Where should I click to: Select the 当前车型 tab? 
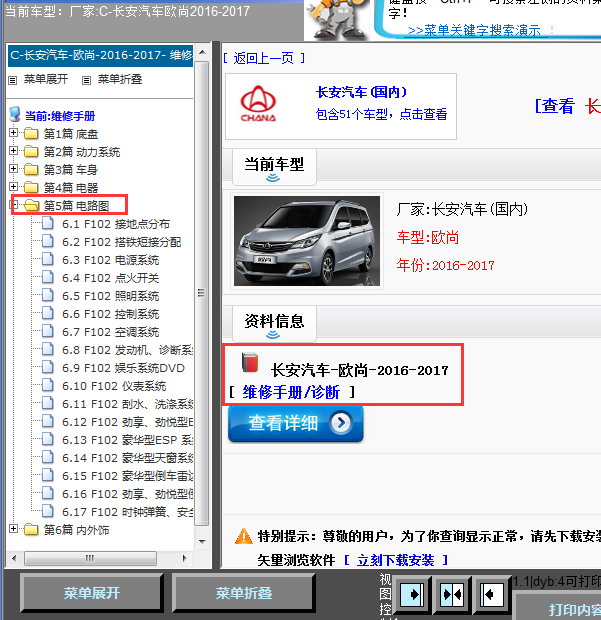274,166
